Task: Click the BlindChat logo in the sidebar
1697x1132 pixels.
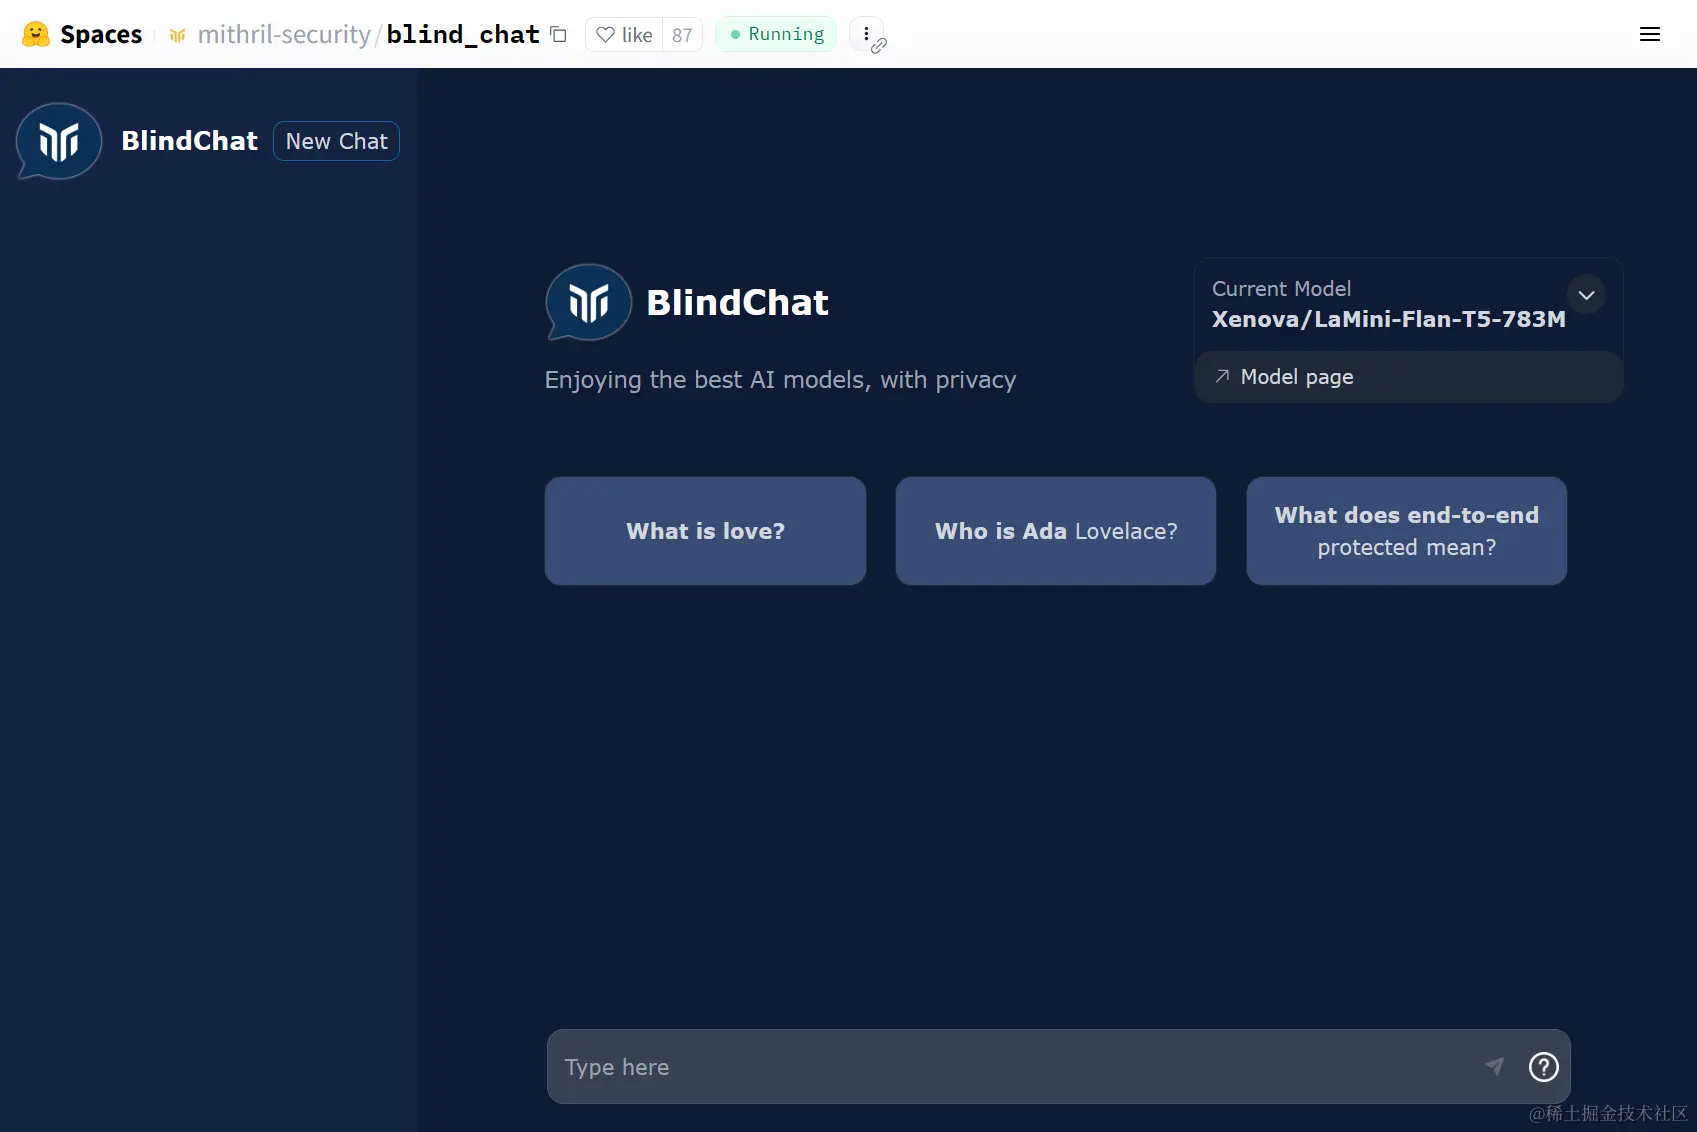Action: coord(59,141)
